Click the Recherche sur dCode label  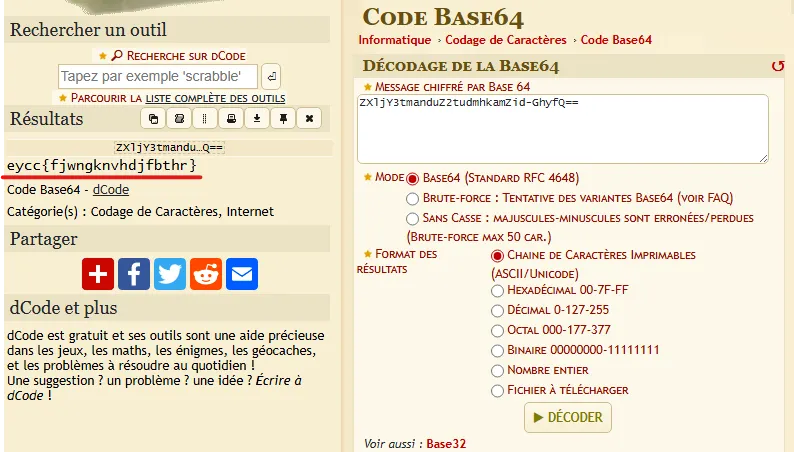click(186, 56)
